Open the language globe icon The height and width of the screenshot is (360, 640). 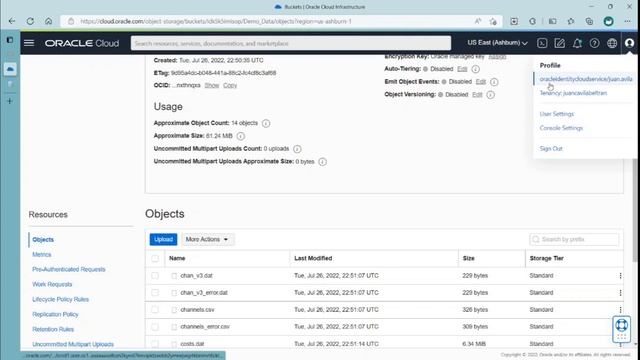pyautogui.click(x=612, y=43)
